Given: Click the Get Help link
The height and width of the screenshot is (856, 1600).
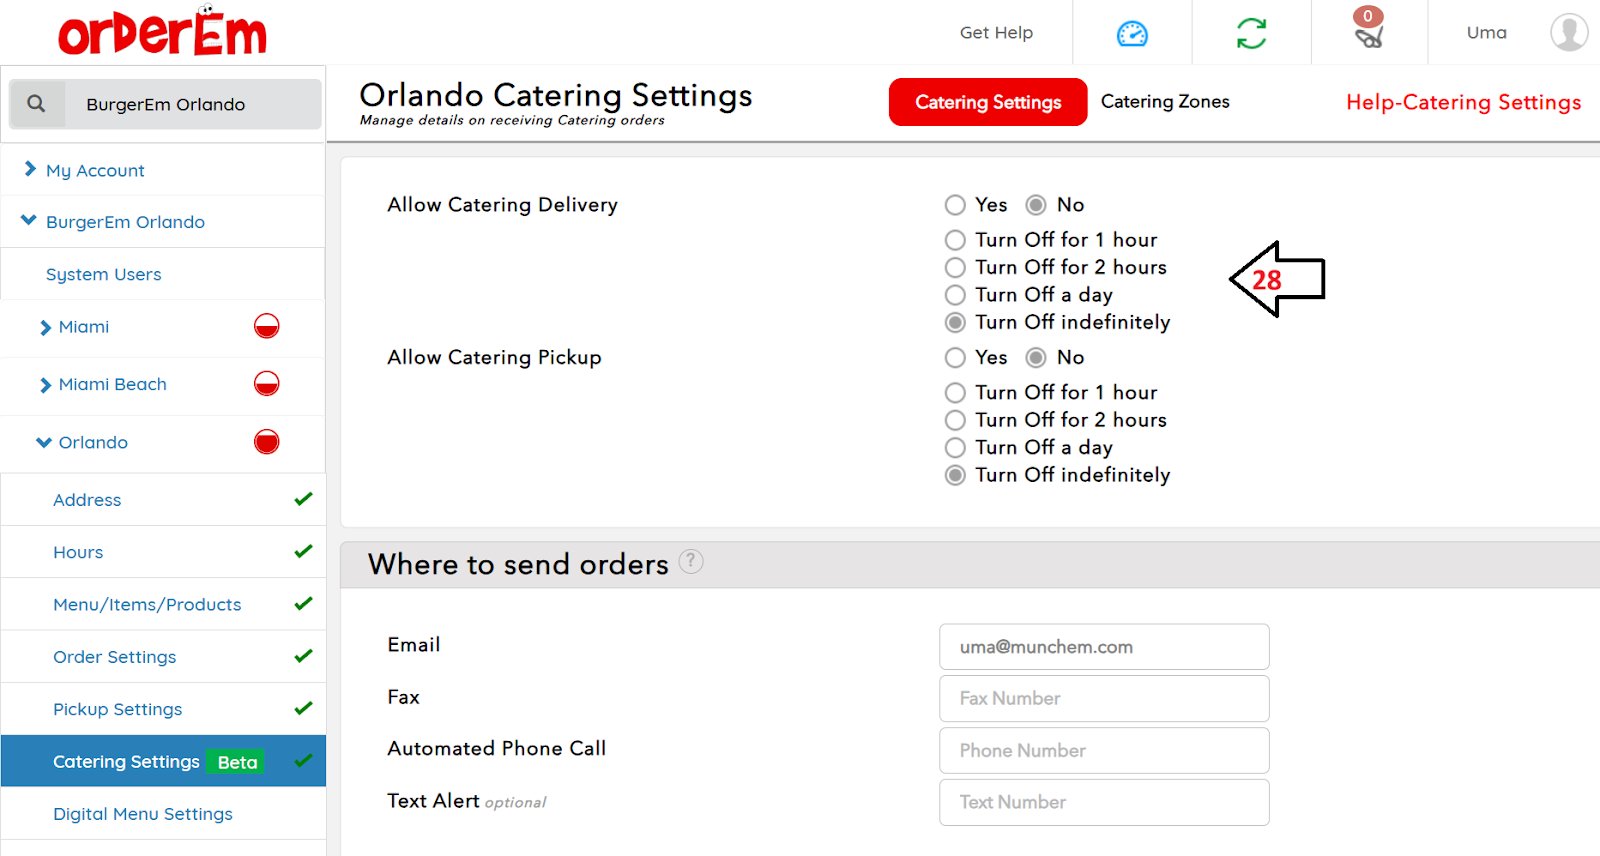Looking at the screenshot, I should (x=996, y=33).
